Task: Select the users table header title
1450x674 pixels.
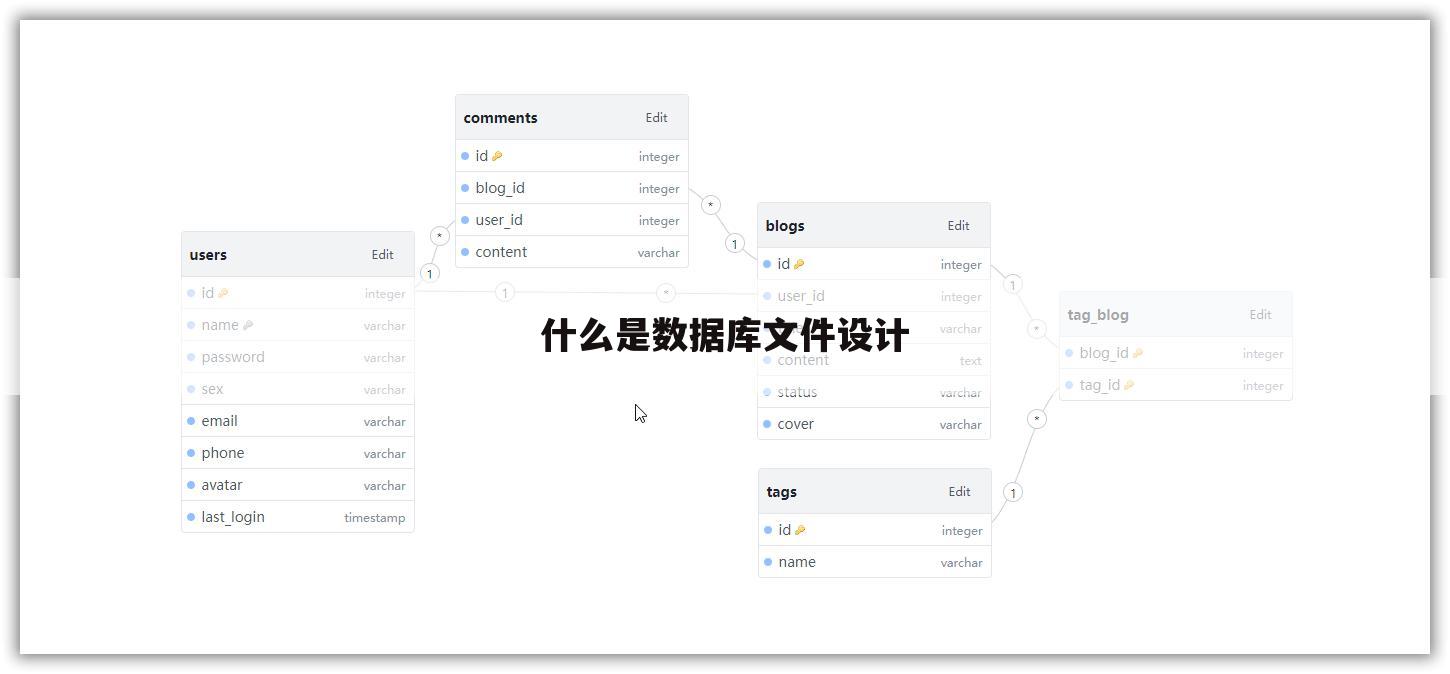Action: 208,254
